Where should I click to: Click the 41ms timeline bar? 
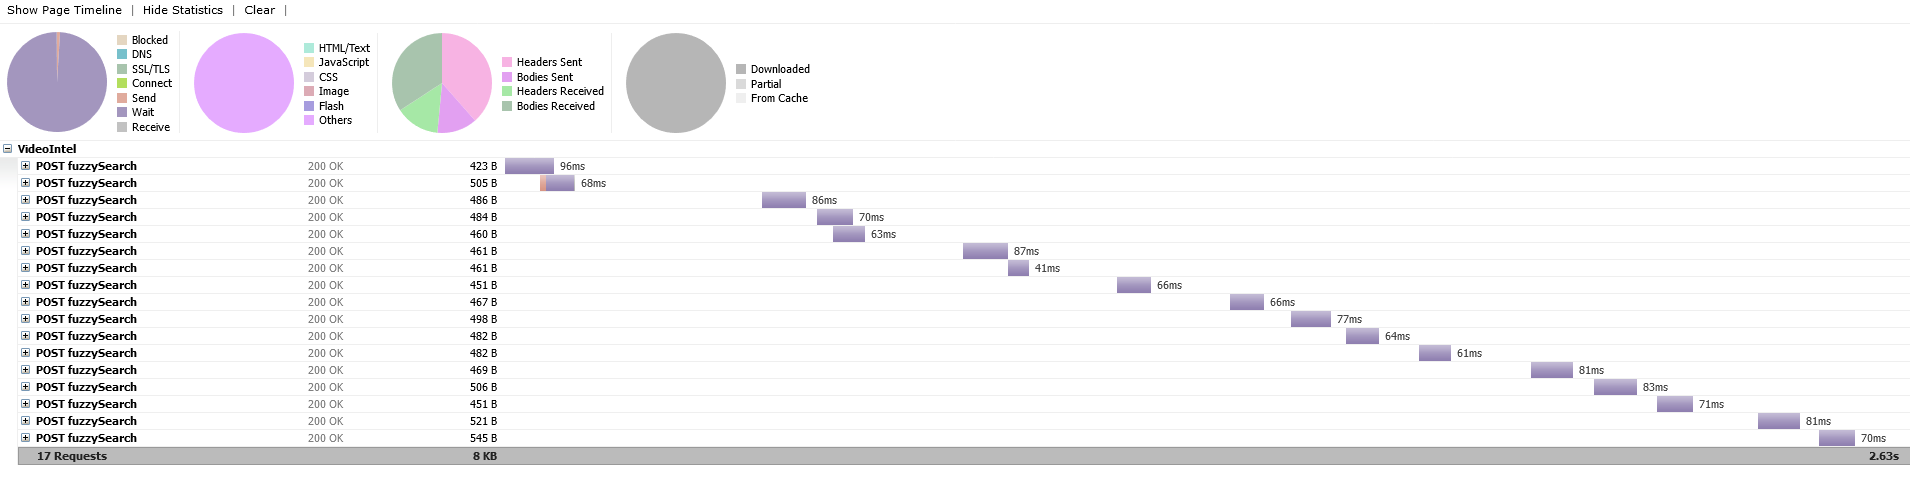click(x=1018, y=268)
